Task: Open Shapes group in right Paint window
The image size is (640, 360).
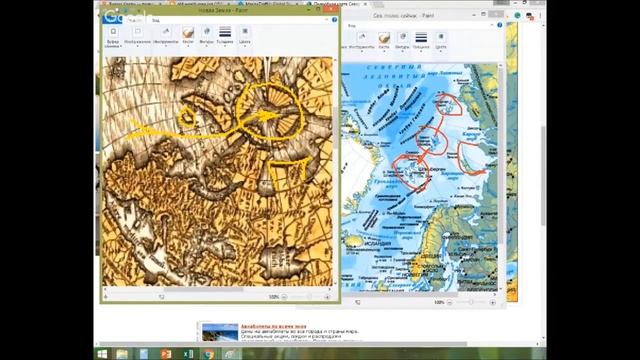Action: (x=402, y=42)
